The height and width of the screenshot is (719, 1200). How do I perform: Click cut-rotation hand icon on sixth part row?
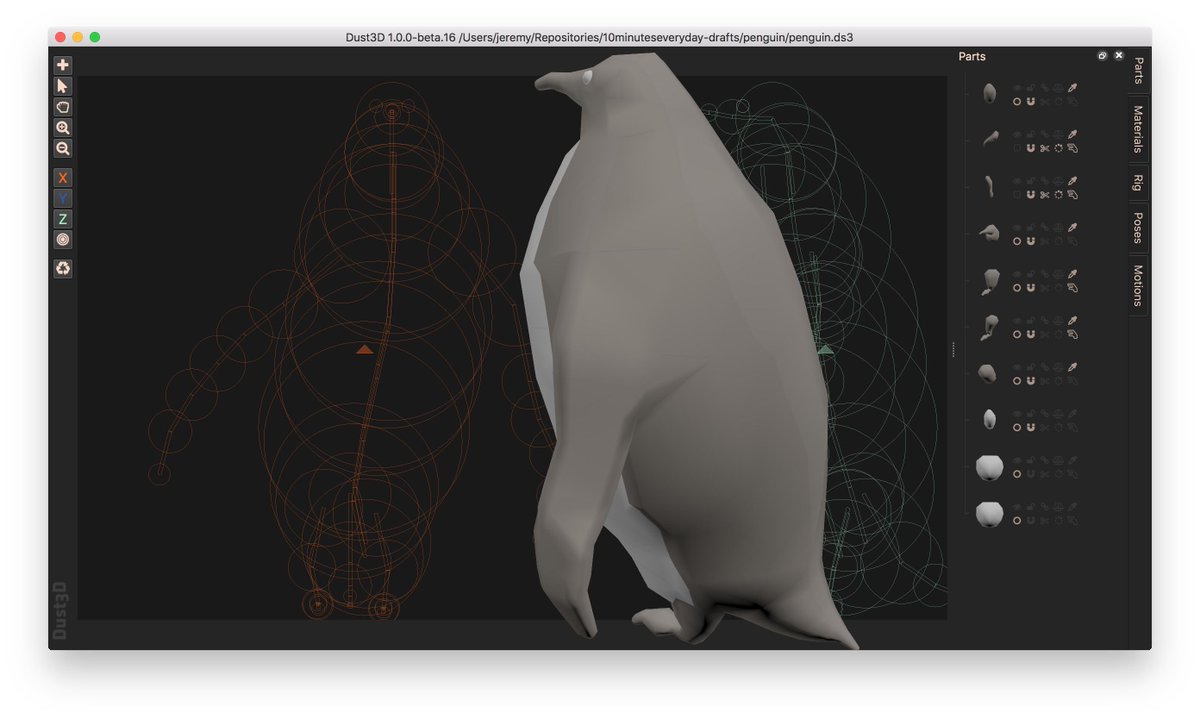(1072, 334)
